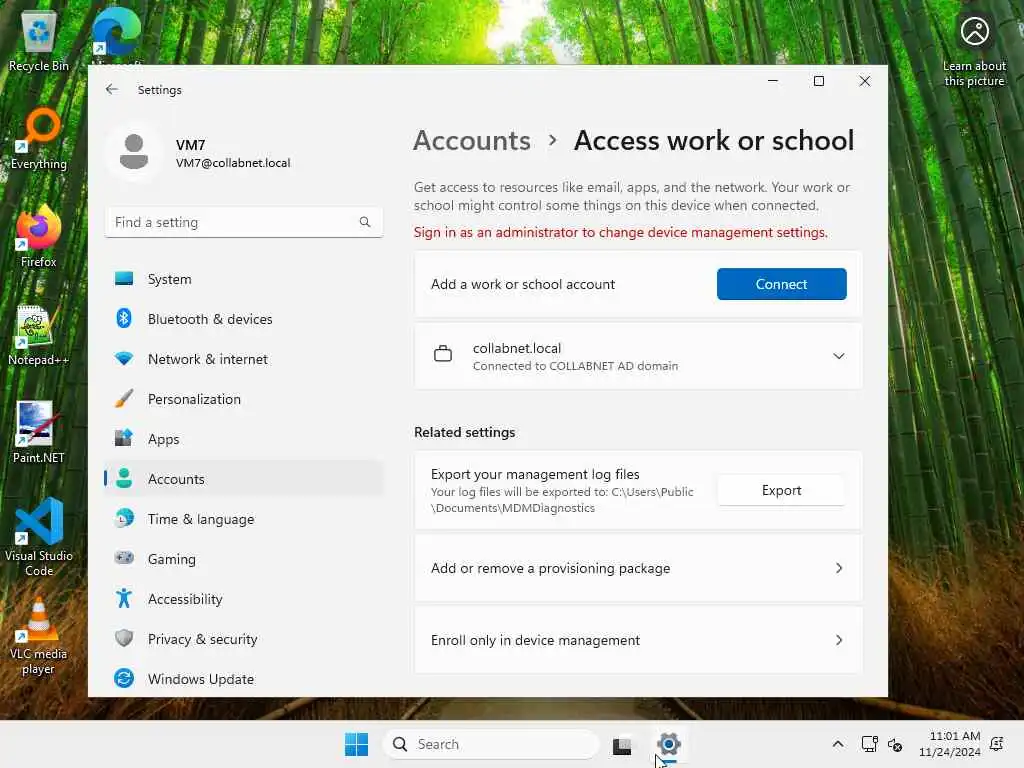The width and height of the screenshot is (1024, 768).
Task: Click the muted volume tray icon
Action: pos(895,744)
